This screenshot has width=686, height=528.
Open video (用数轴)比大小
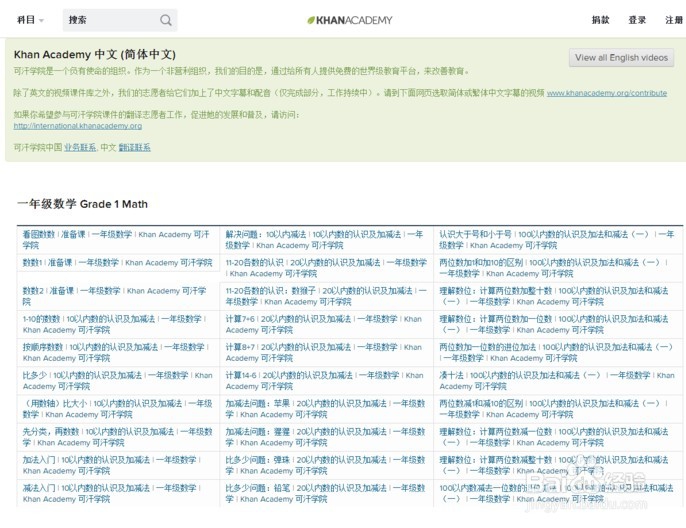pyautogui.click(x=117, y=409)
